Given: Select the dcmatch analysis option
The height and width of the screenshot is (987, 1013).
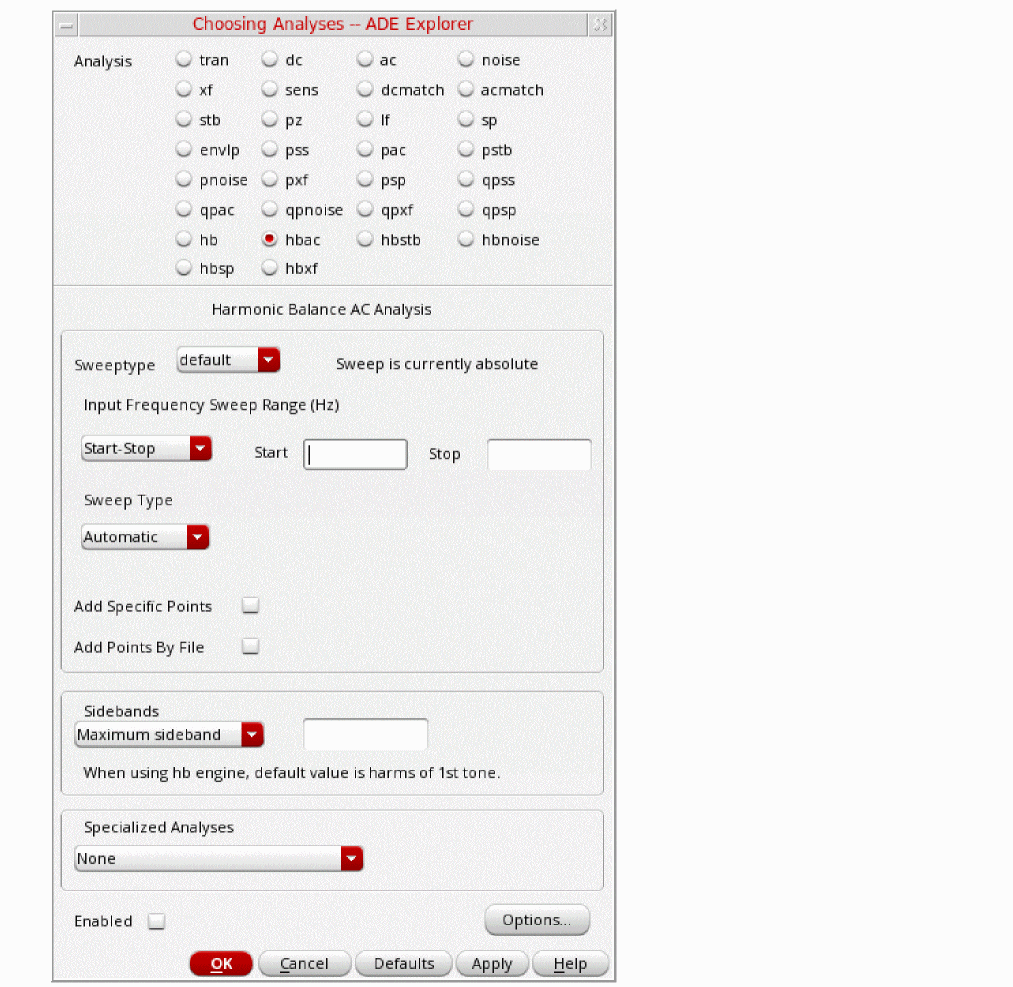Looking at the screenshot, I should [x=365, y=89].
